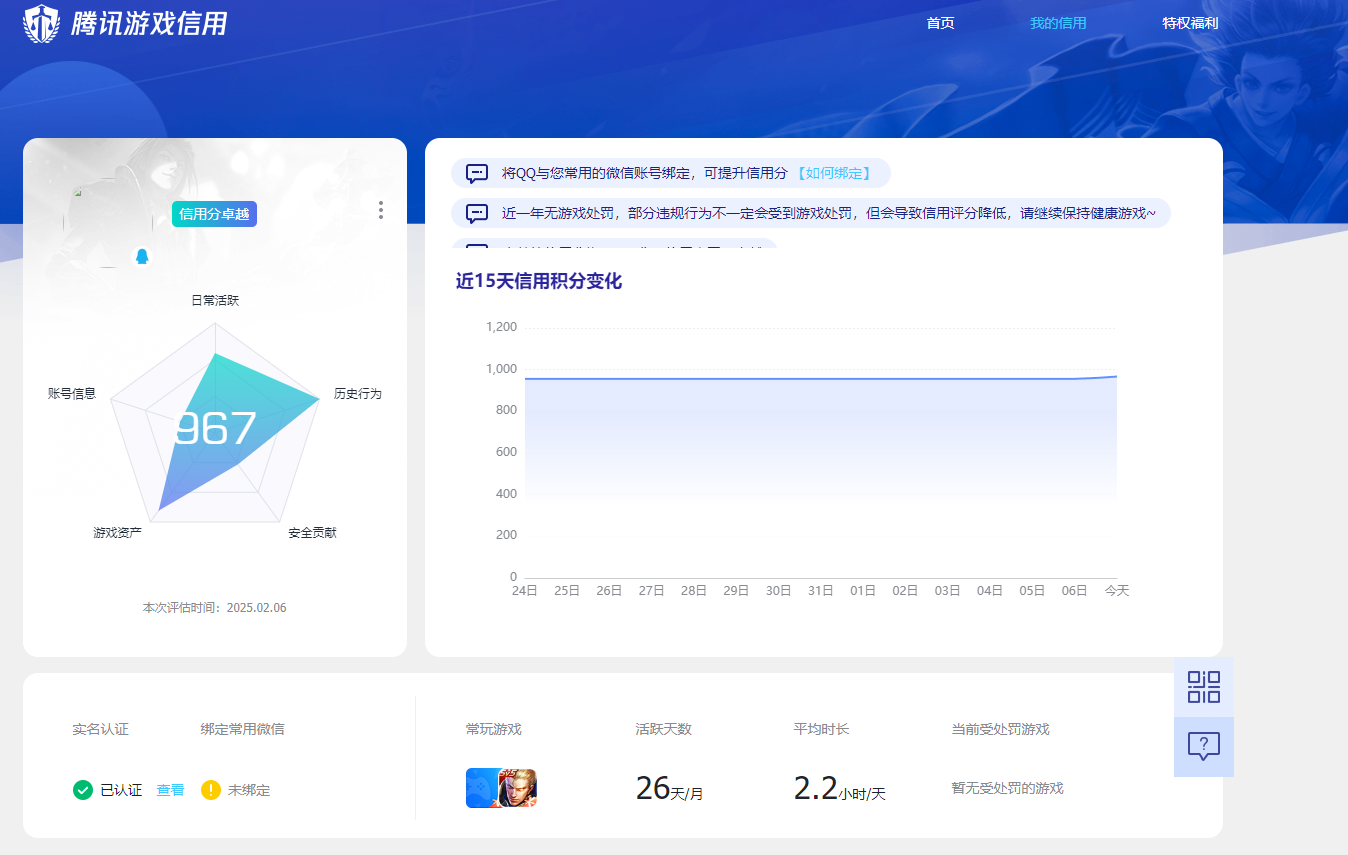Screen dimensions: 1348x855
Task: Click the 实名认证 label
Action: coord(101,729)
